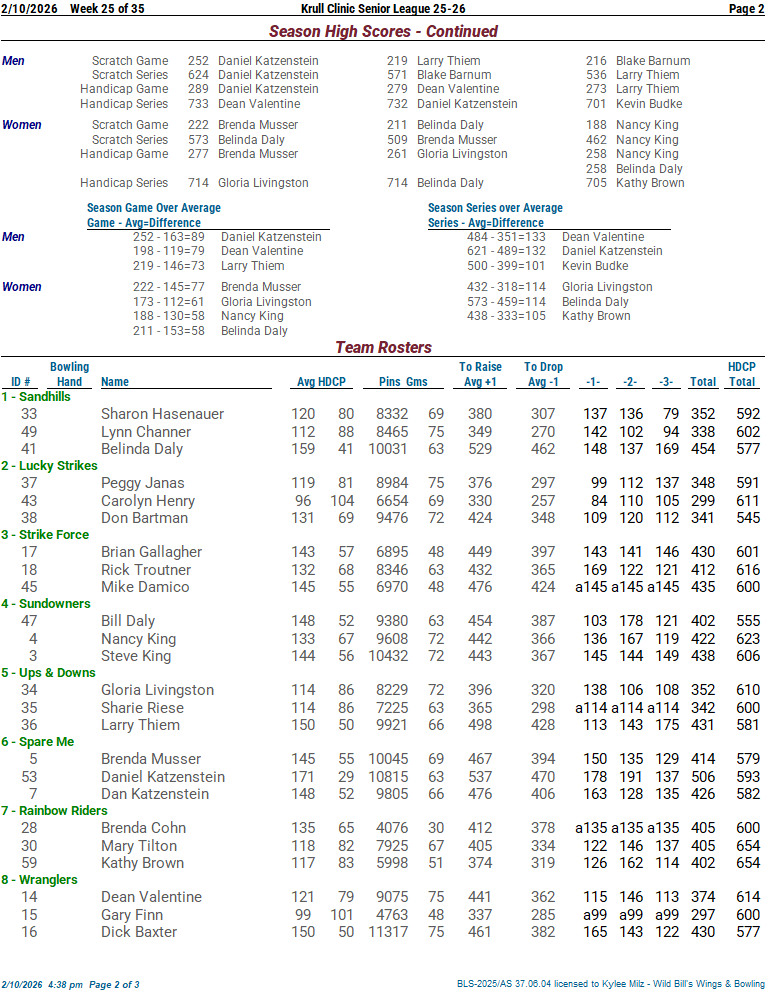
Task: Select the 'Season Series over Average' heading
Action: pos(495,208)
